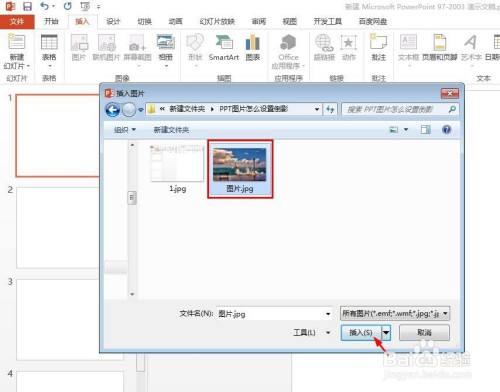Switch to the Design (设计) tab
The height and width of the screenshot is (392, 500).
[x=113, y=22]
